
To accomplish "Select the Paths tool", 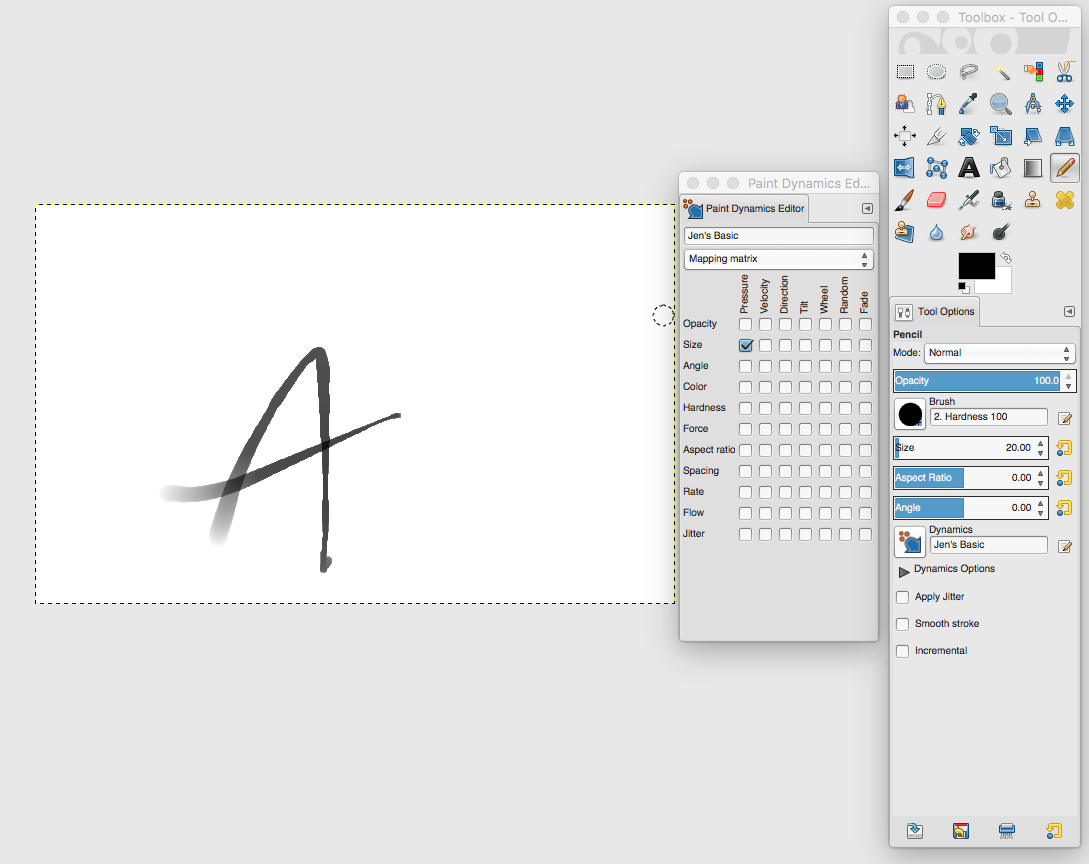I will coord(937,104).
